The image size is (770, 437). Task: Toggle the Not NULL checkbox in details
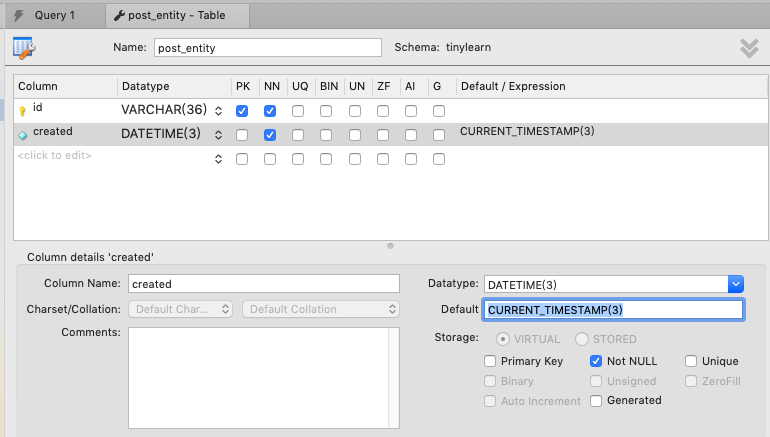tap(597, 361)
